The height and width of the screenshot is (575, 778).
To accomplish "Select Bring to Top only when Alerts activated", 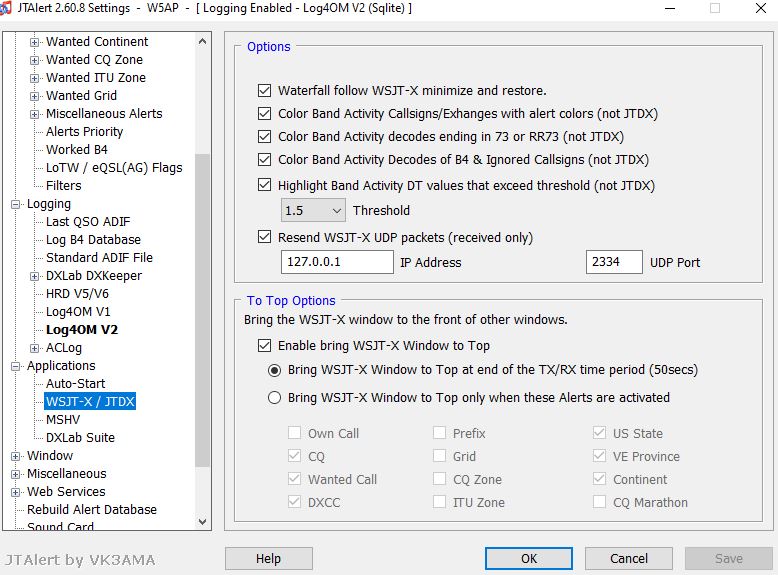I will [x=274, y=397].
